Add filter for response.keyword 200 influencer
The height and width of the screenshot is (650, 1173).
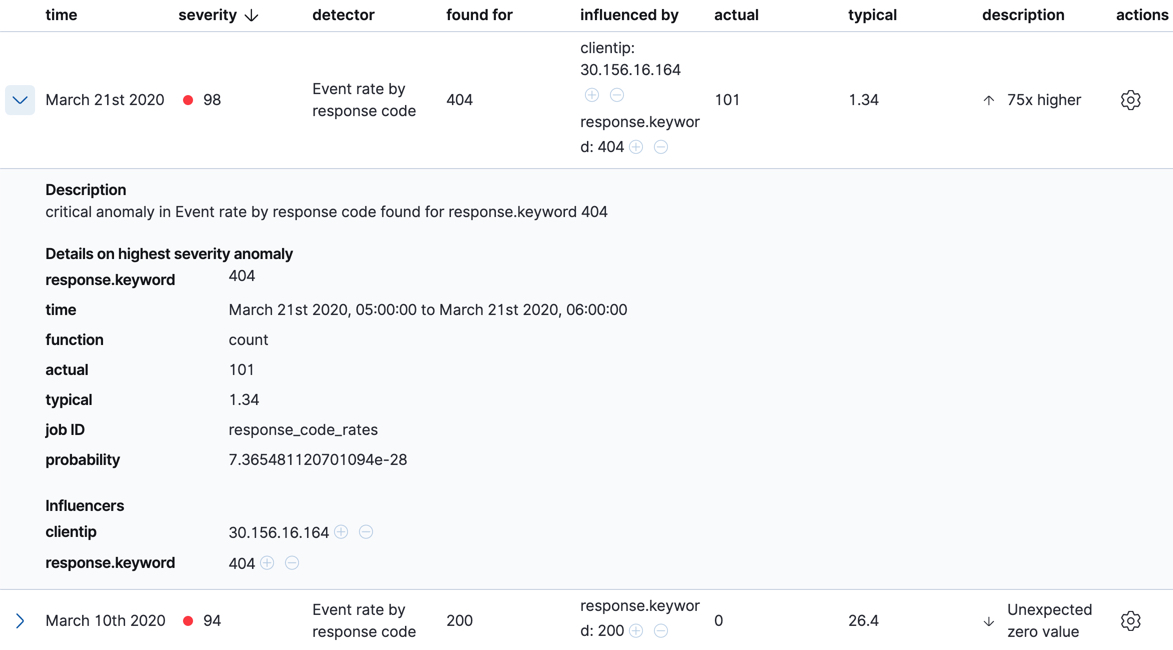tap(636, 630)
